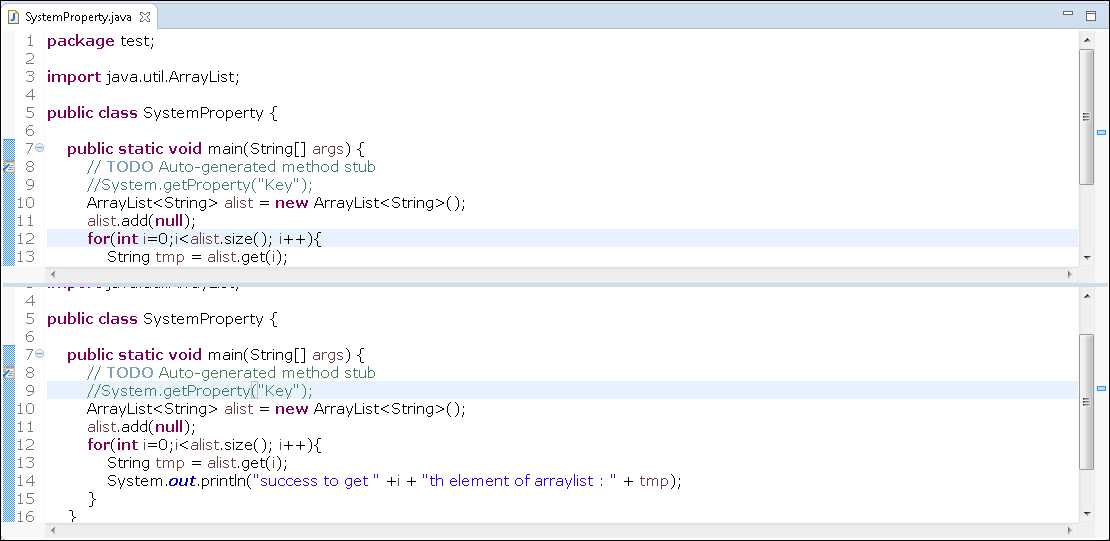Click the Java file icon on the SystemProperty.java tab
Image resolution: width=1110 pixels, height=541 pixels.
pos(13,17)
